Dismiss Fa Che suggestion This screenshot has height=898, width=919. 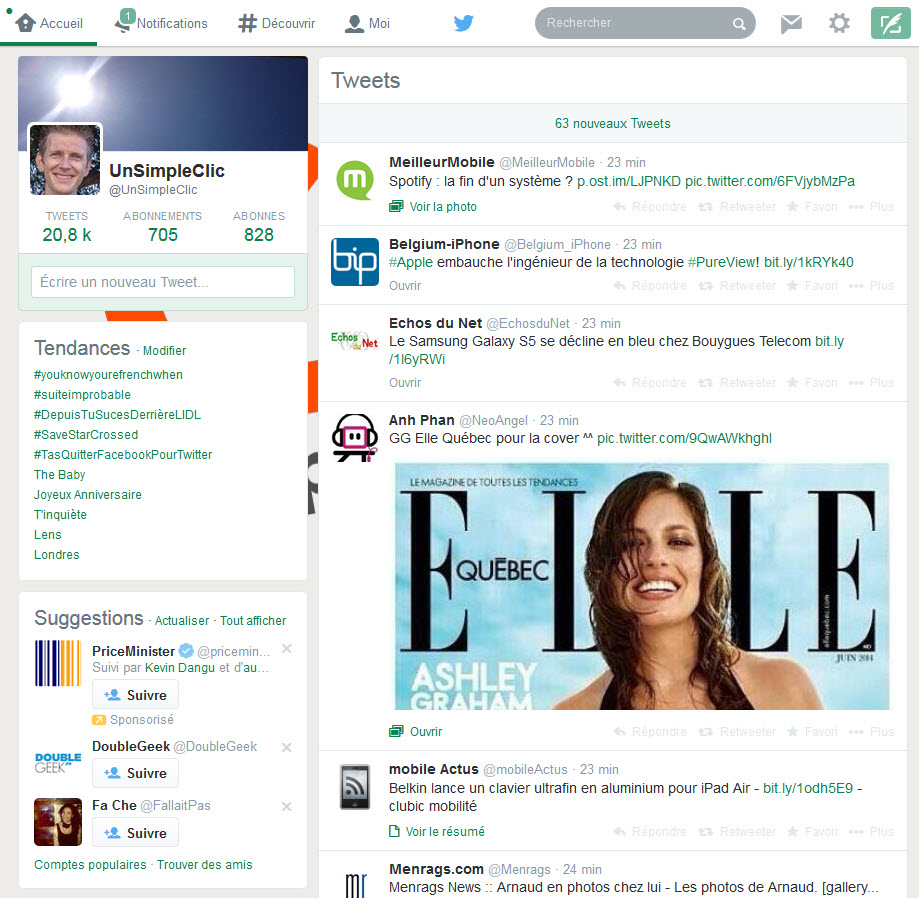click(287, 807)
